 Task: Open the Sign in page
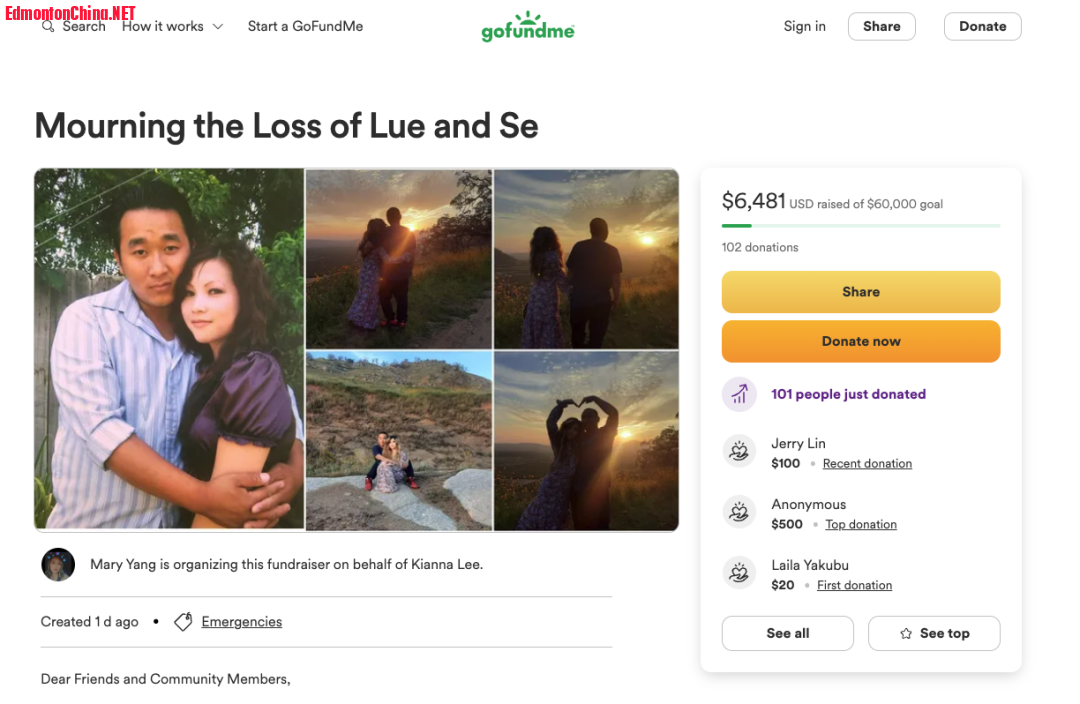804,26
